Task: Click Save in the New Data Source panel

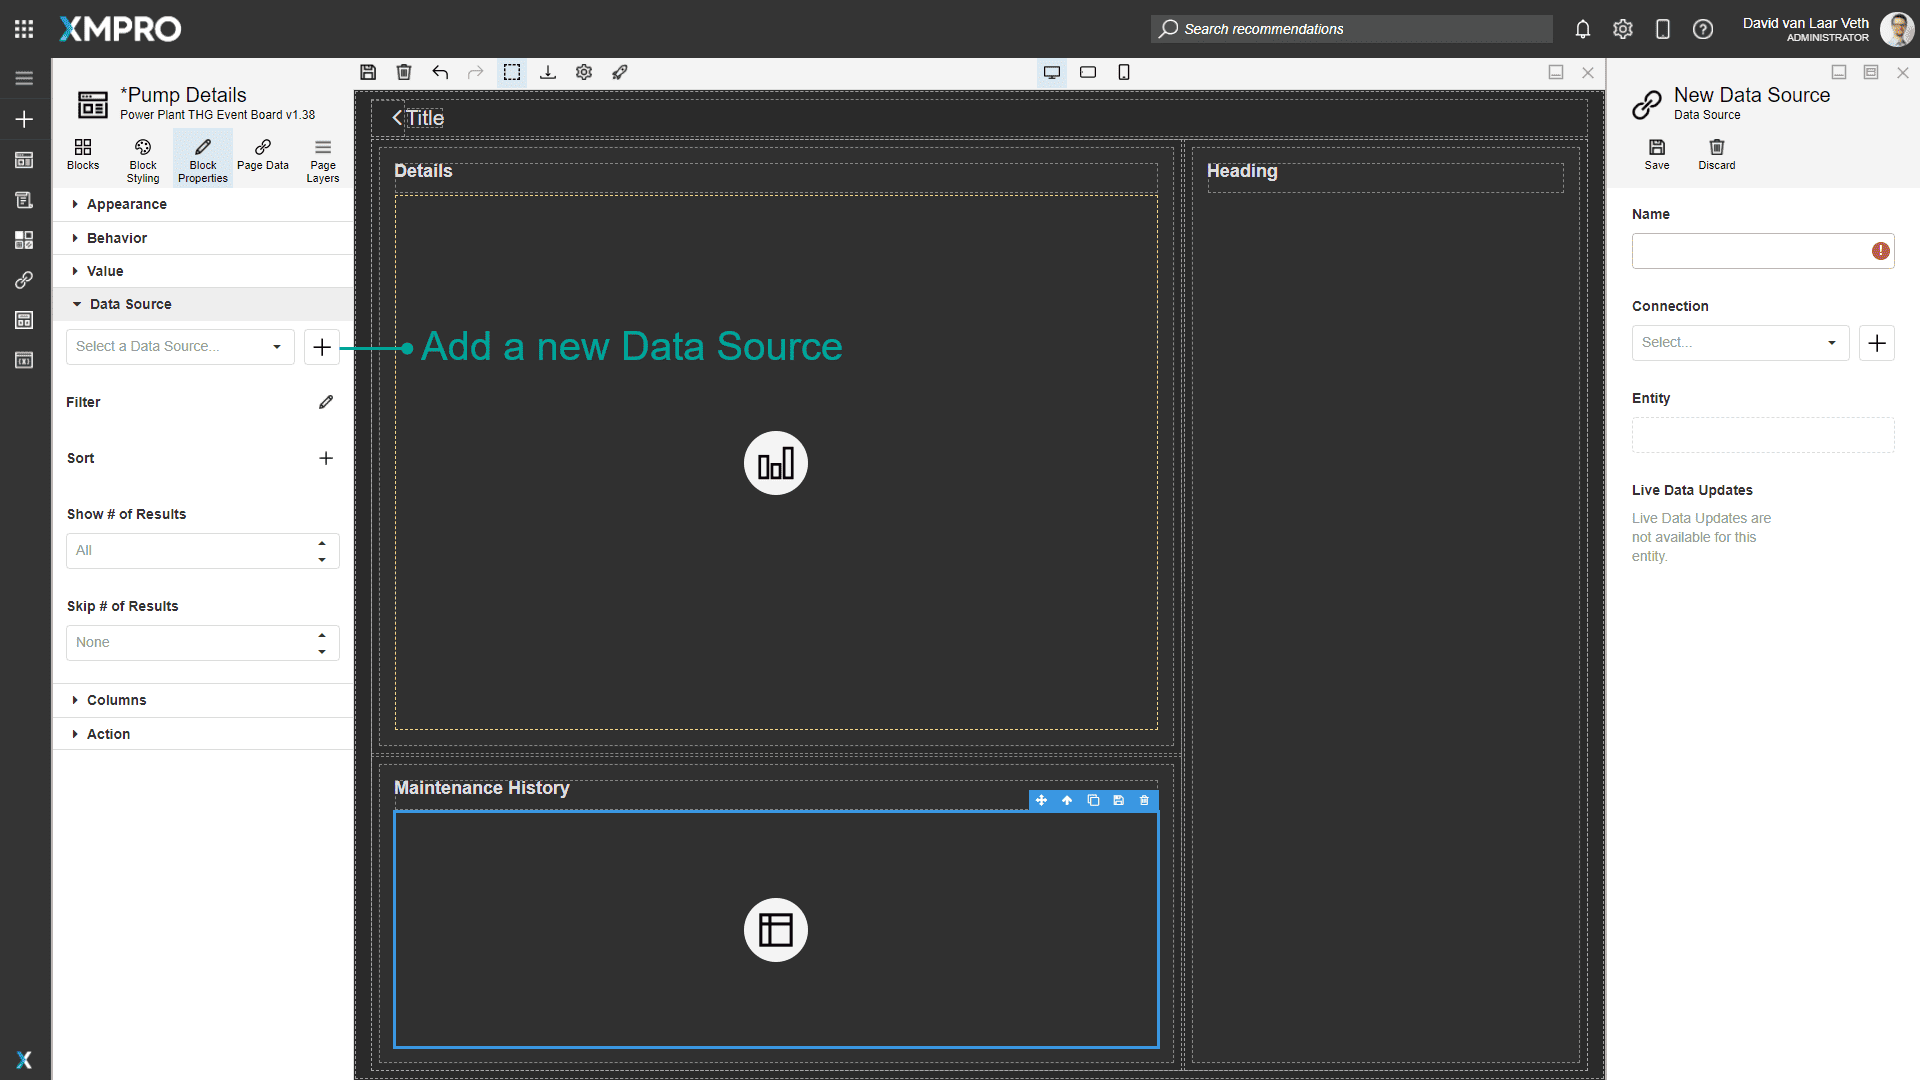Action: (x=1657, y=154)
